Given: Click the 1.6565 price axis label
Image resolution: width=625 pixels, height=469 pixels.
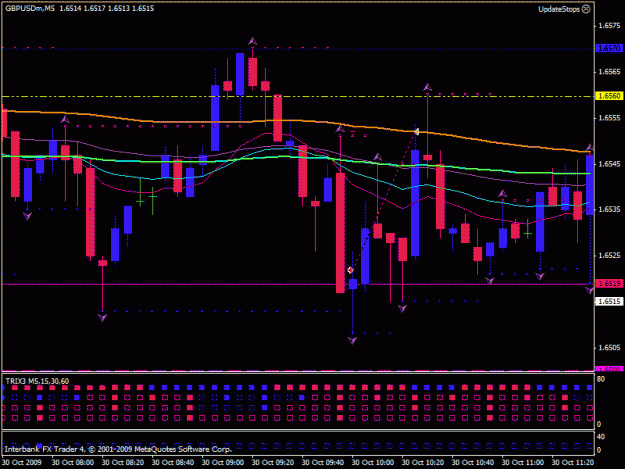Looking at the screenshot, I should tap(609, 72).
